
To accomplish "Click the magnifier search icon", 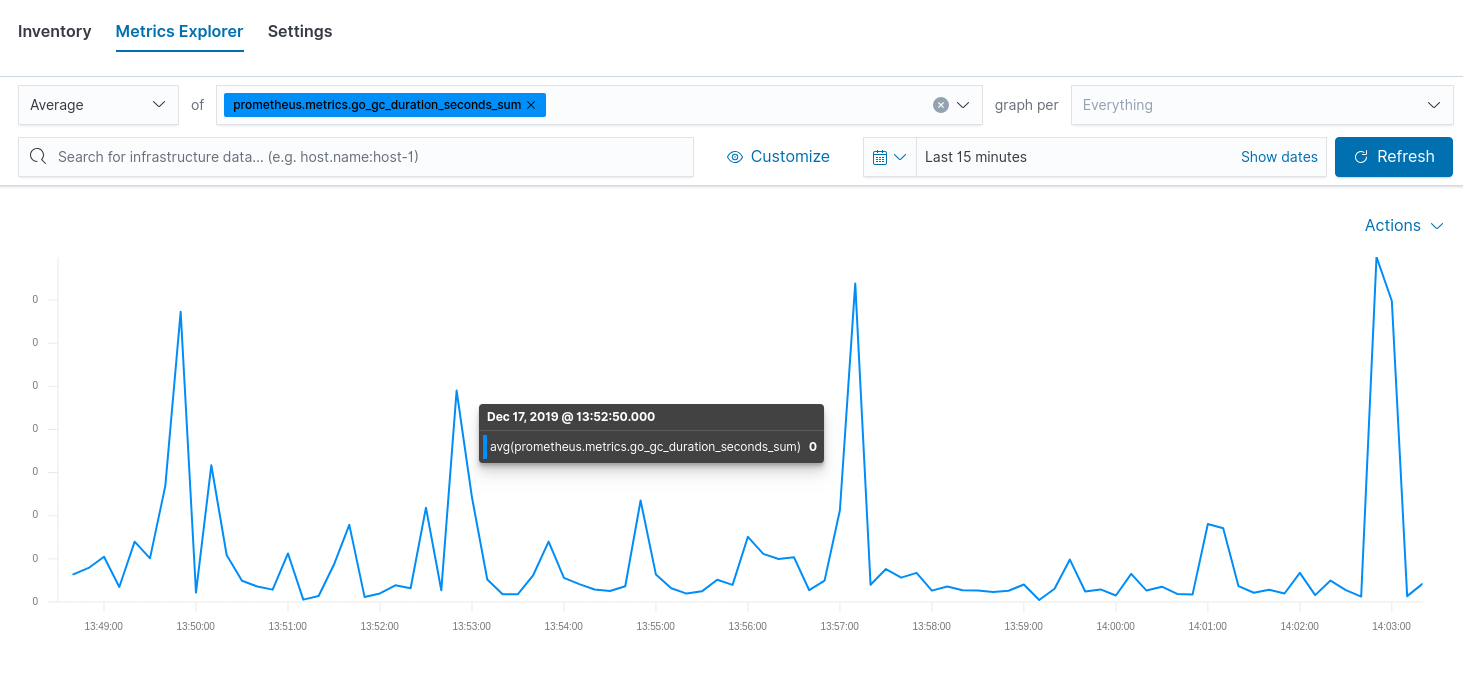I will (38, 157).
